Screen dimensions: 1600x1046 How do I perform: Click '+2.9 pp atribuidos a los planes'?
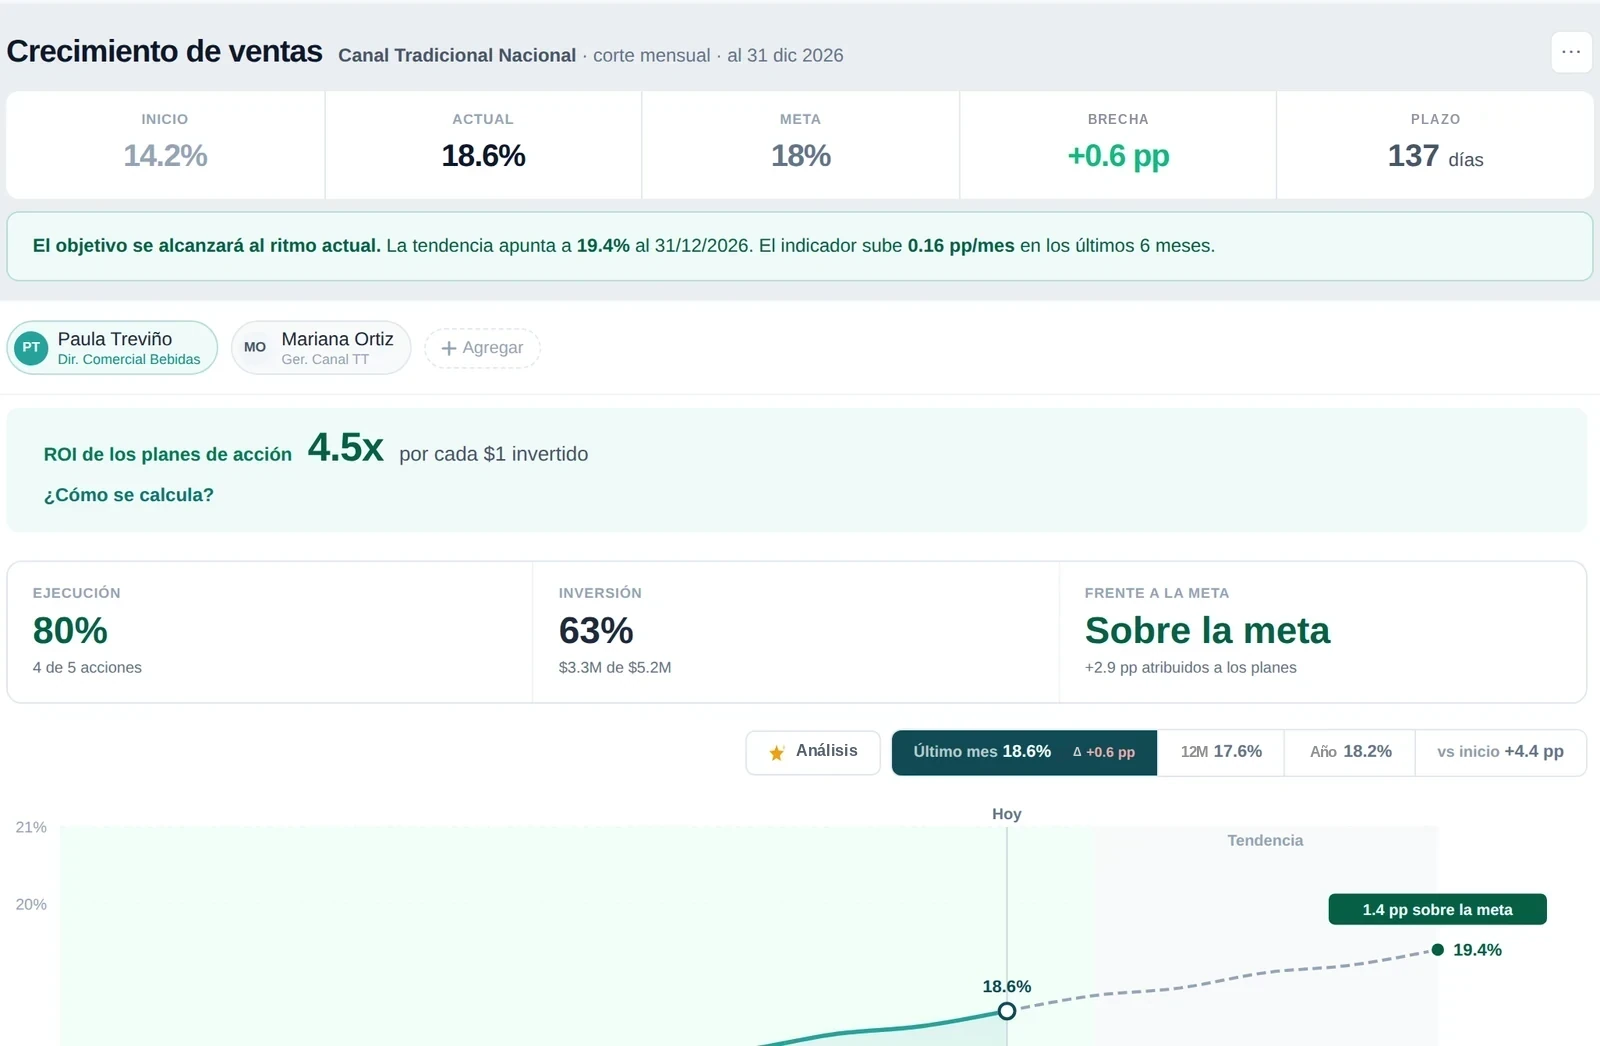pyautogui.click(x=1190, y=668)
